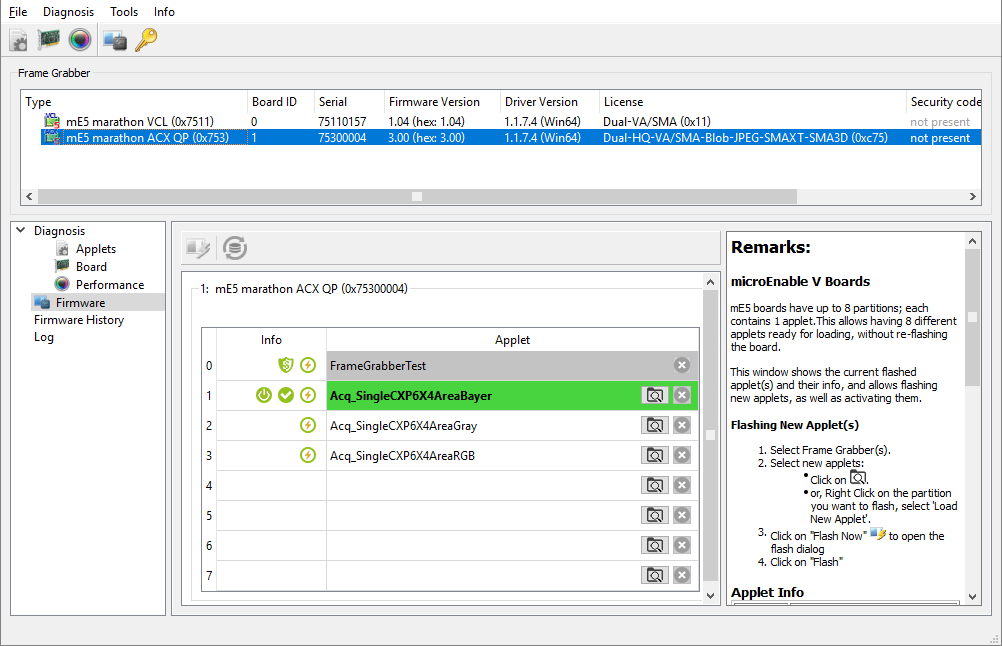Click the lightning icon in partition 2
The image size is (1002, 646).
pos(308,425)
